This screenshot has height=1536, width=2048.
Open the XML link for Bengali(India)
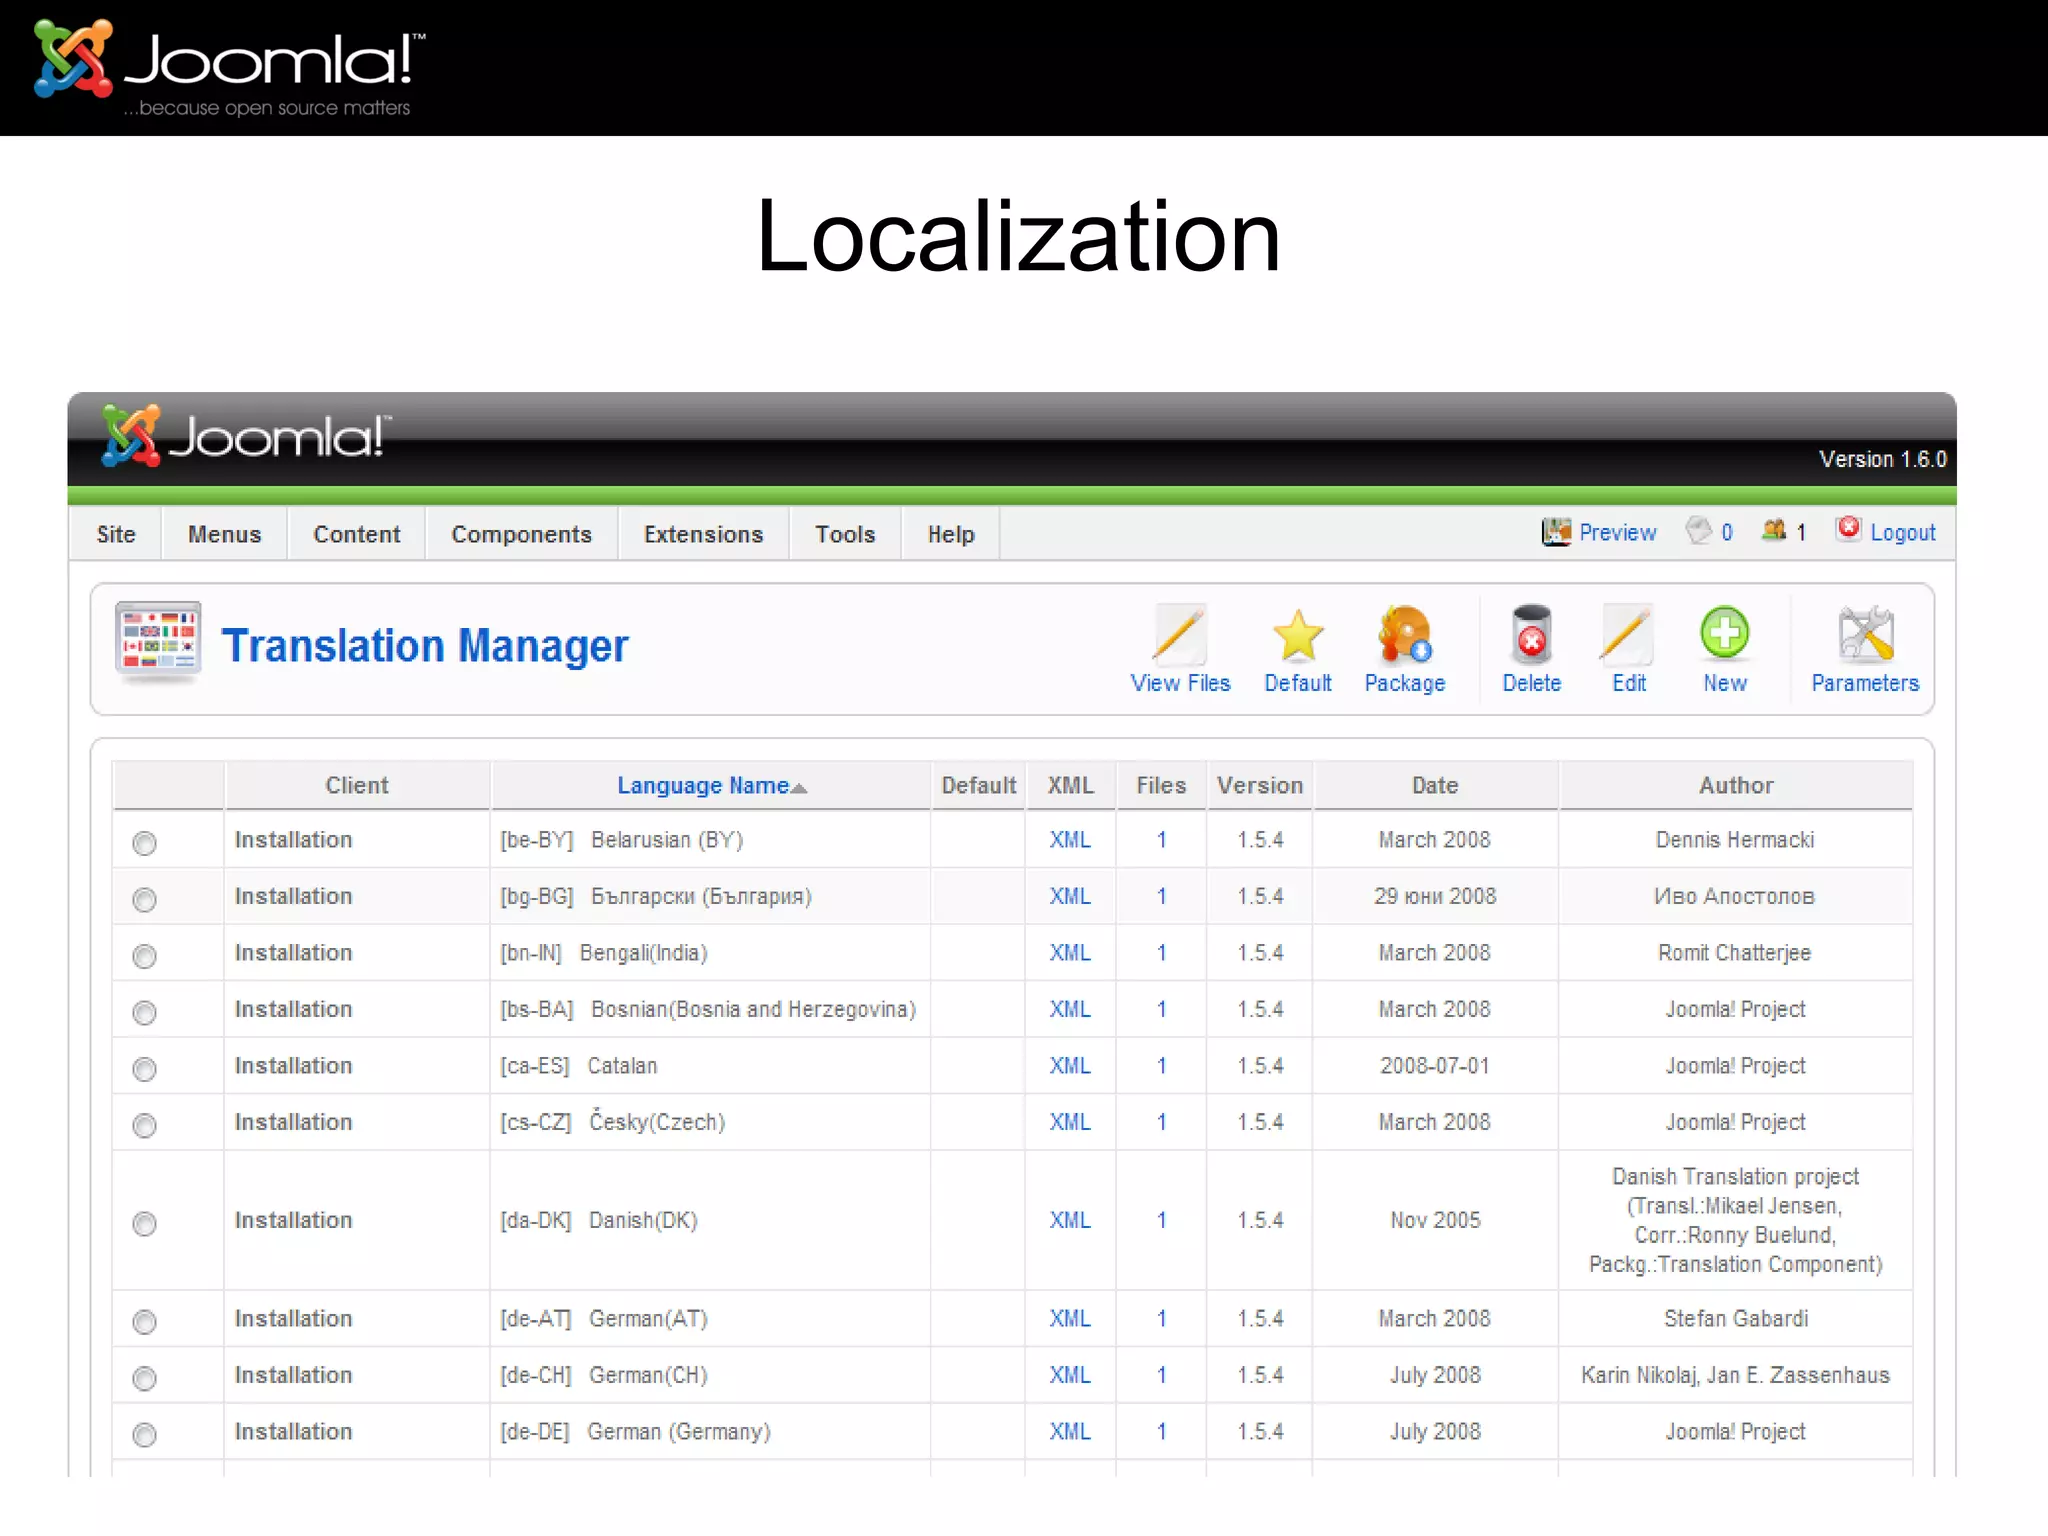click(x=1069, y=953)
